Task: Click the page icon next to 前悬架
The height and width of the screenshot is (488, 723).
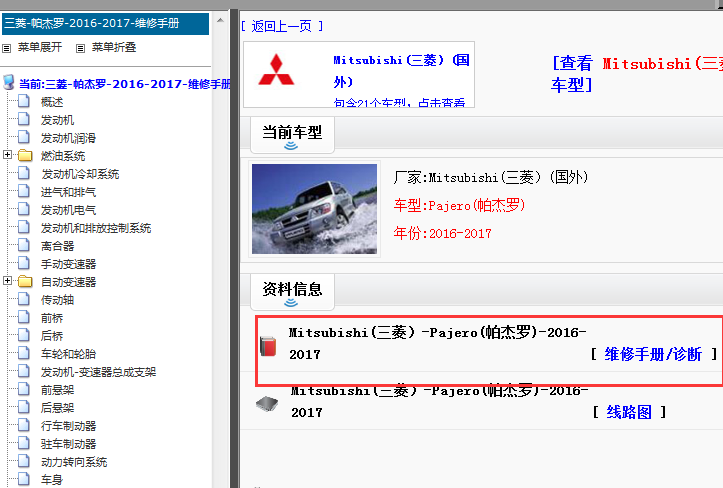Action: tap(24, 389)
